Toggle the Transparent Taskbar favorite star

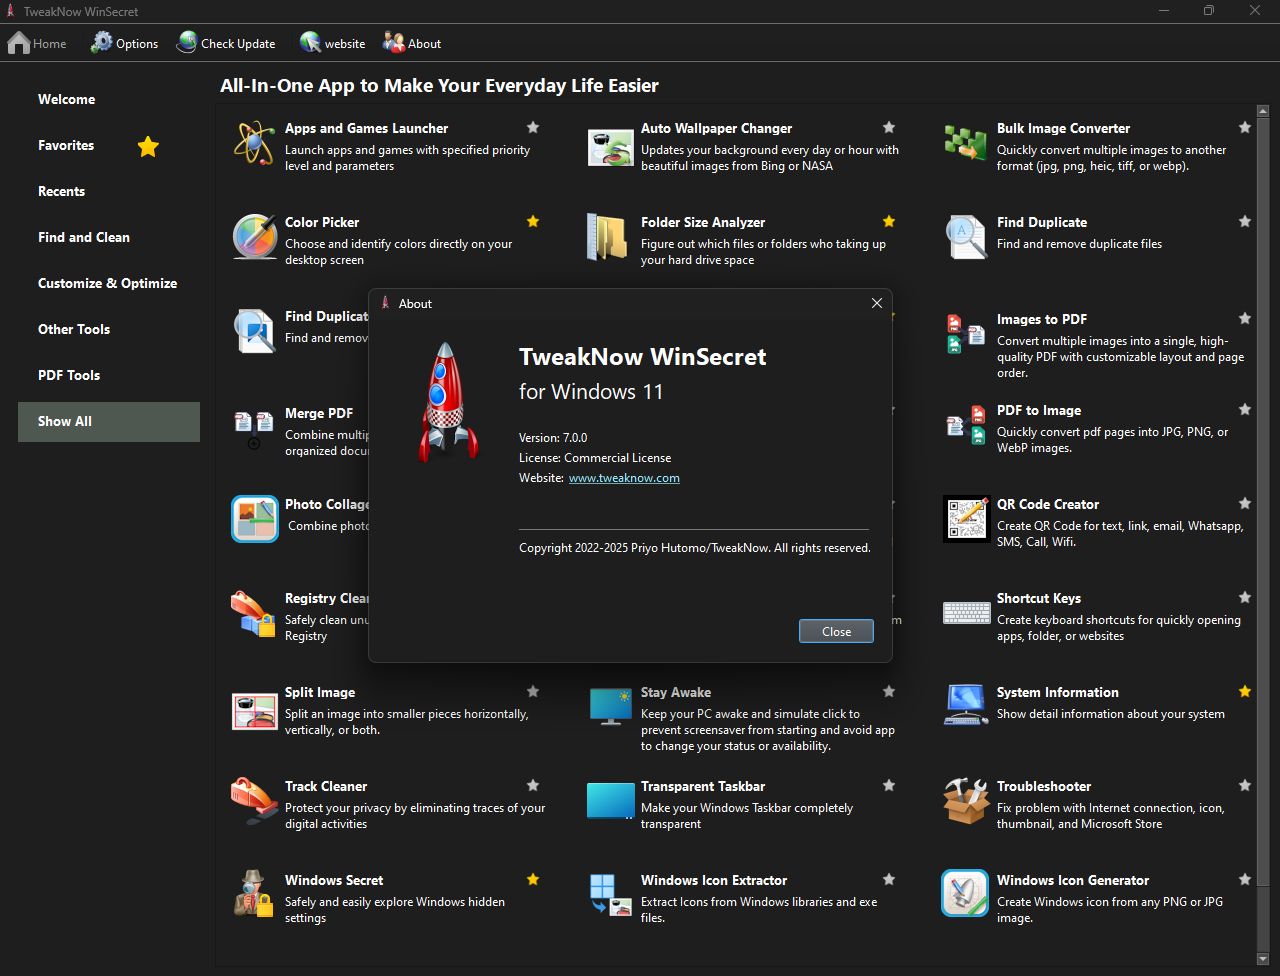(889, 785)
